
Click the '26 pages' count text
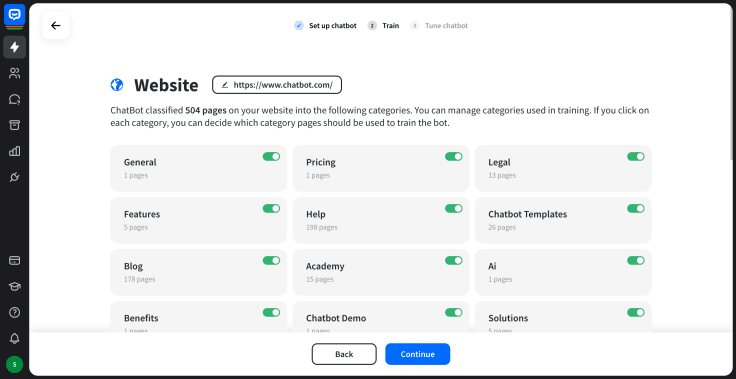[x=502, y=227]
